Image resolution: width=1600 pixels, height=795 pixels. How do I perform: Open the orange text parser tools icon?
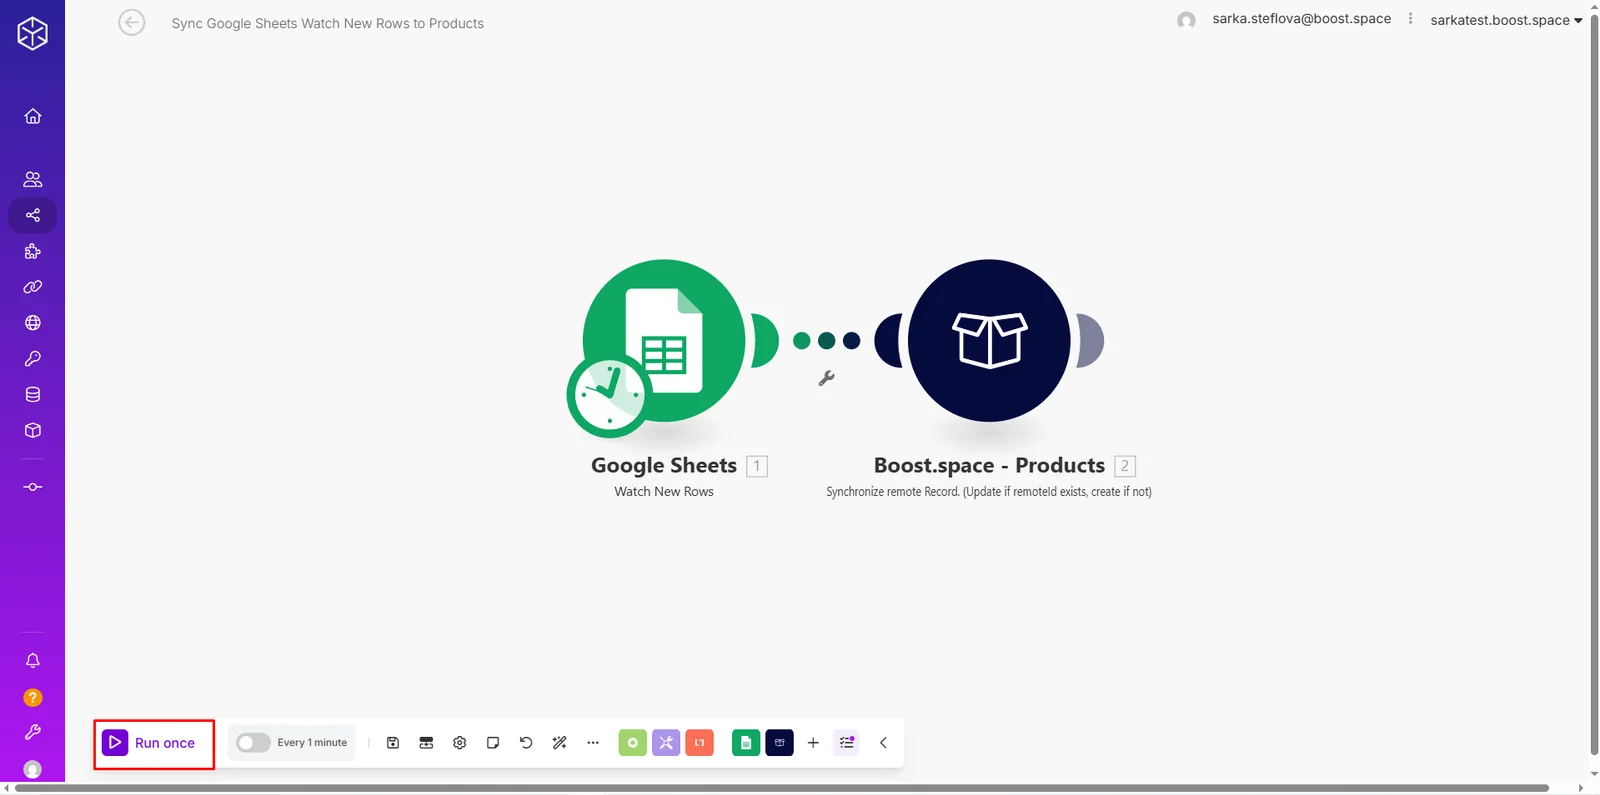700,743
